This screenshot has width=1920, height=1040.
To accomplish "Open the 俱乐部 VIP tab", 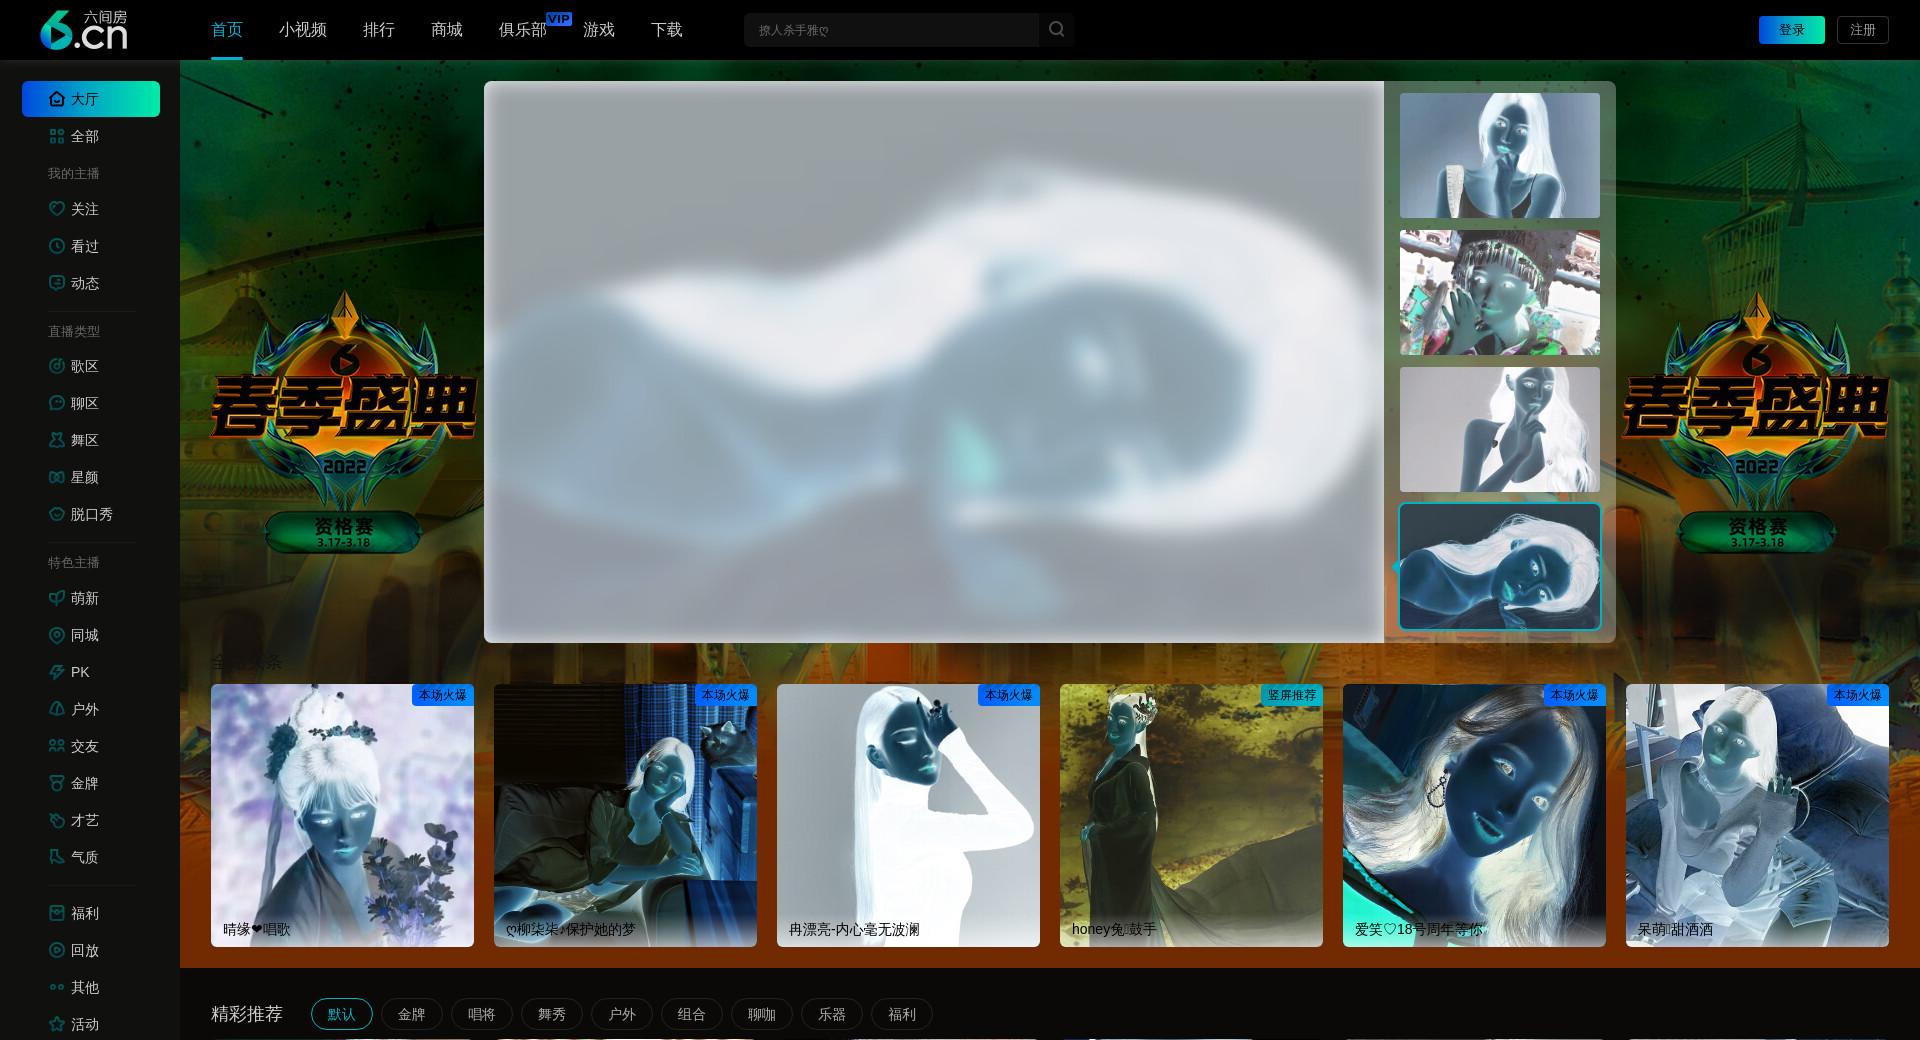I will pos(523,30).
